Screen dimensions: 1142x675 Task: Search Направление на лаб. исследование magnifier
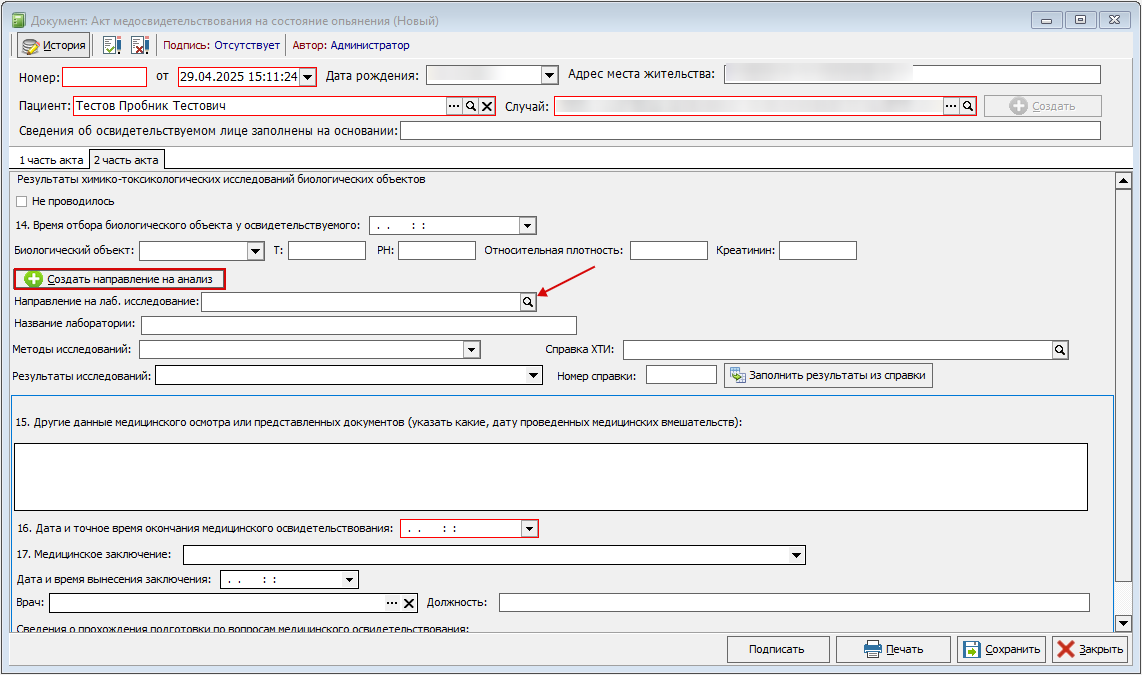click(x=528, y=301)
